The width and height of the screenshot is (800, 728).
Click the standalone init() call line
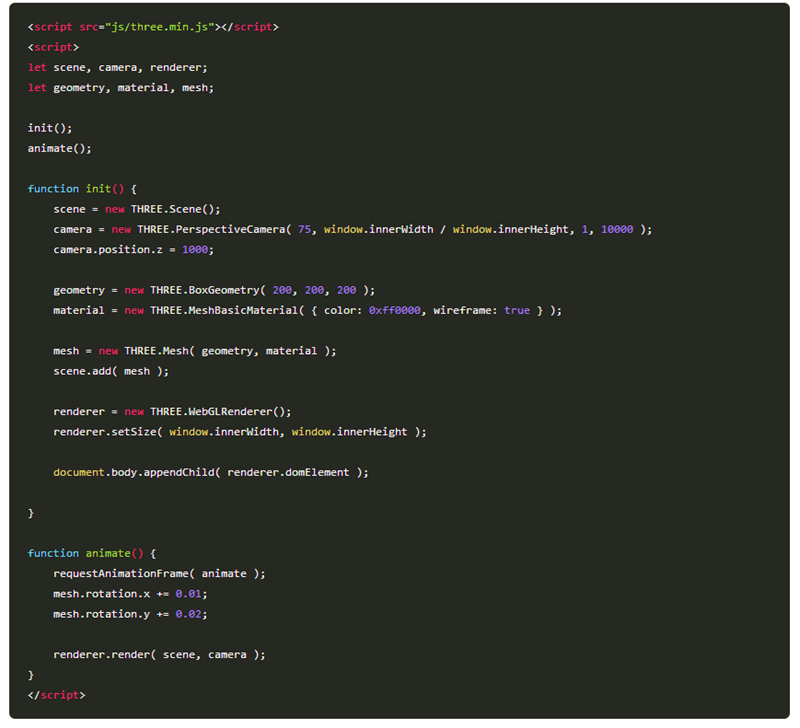[50, 128]
